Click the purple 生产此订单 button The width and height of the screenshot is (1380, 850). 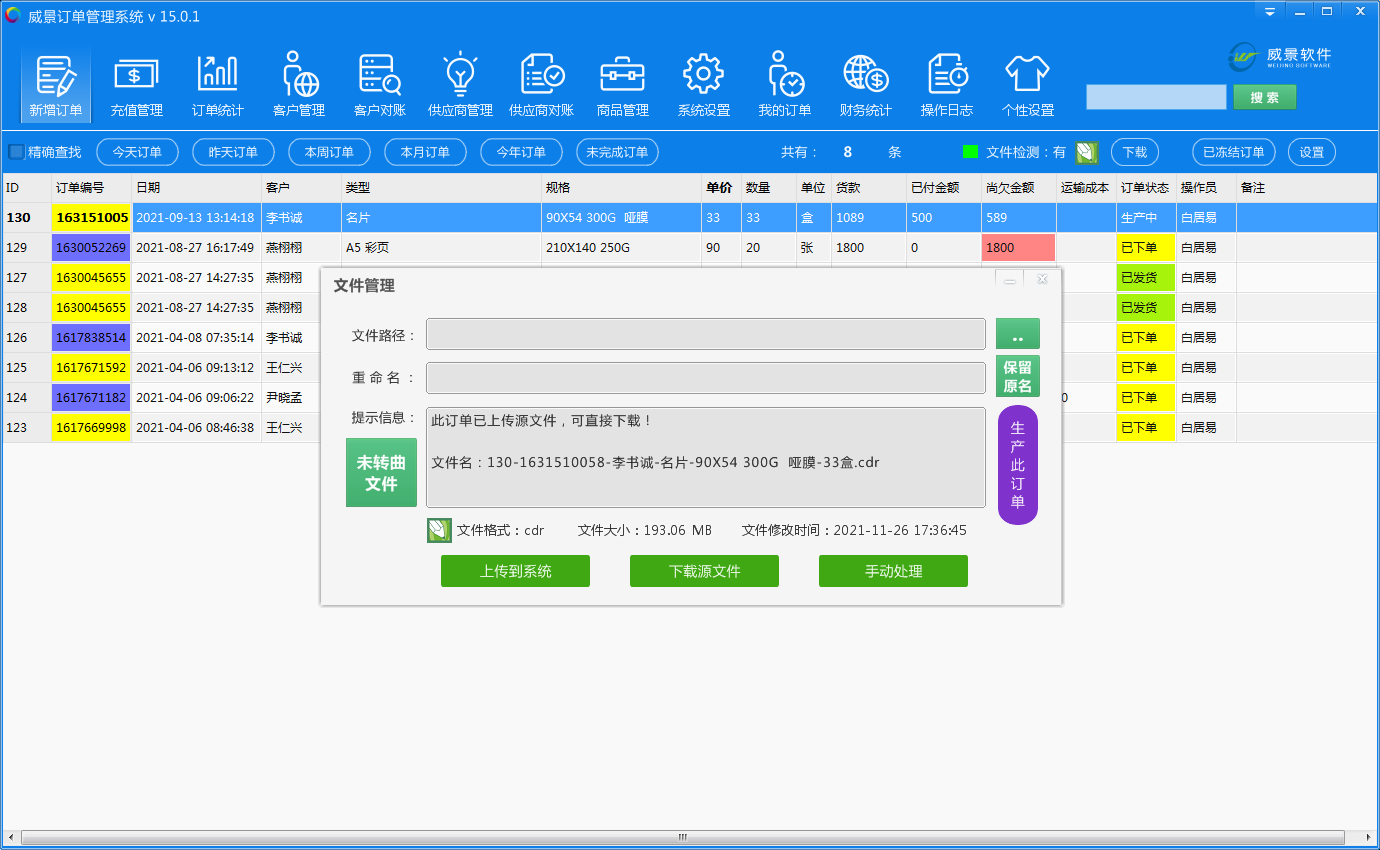tap(1017, 465)
